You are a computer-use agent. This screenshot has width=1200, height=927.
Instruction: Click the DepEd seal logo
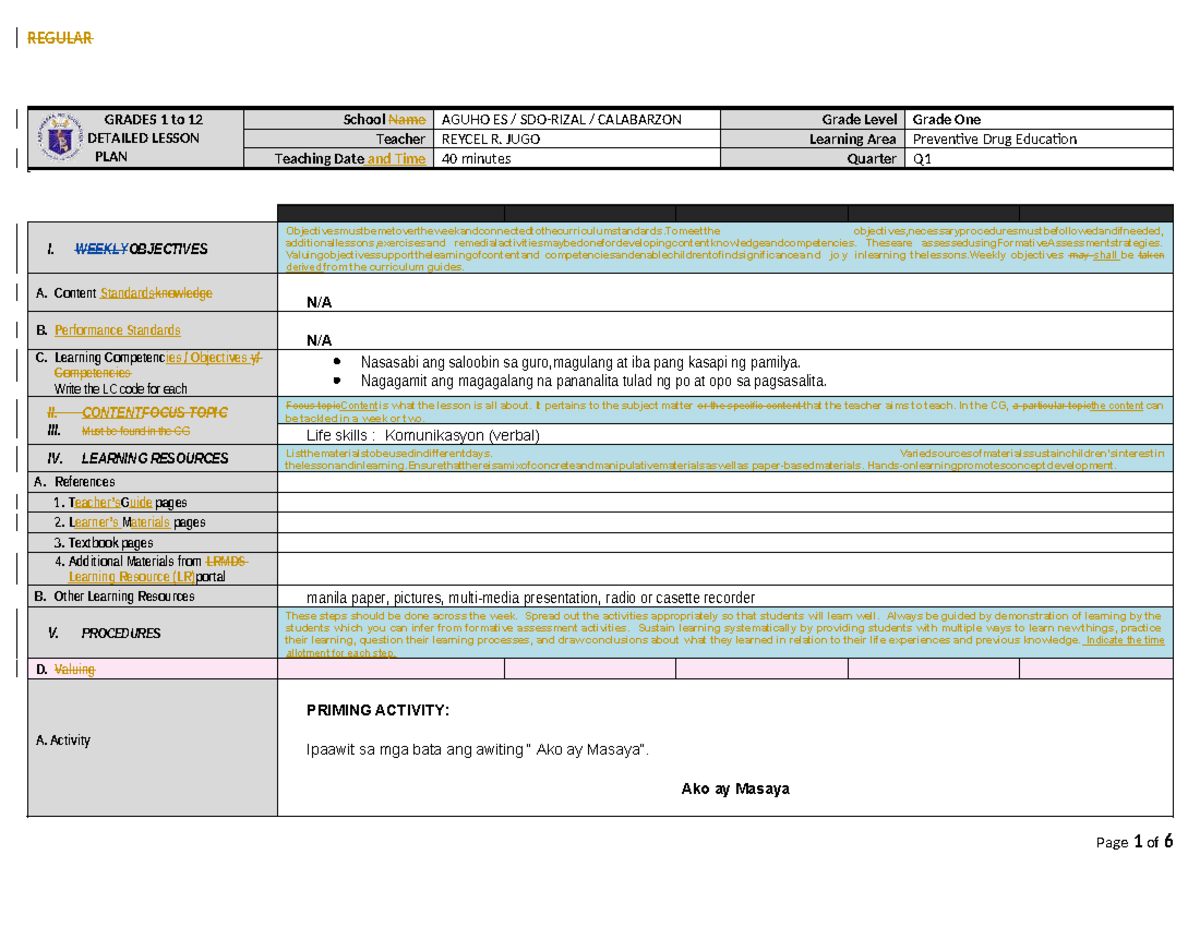(x=61, y=138)
